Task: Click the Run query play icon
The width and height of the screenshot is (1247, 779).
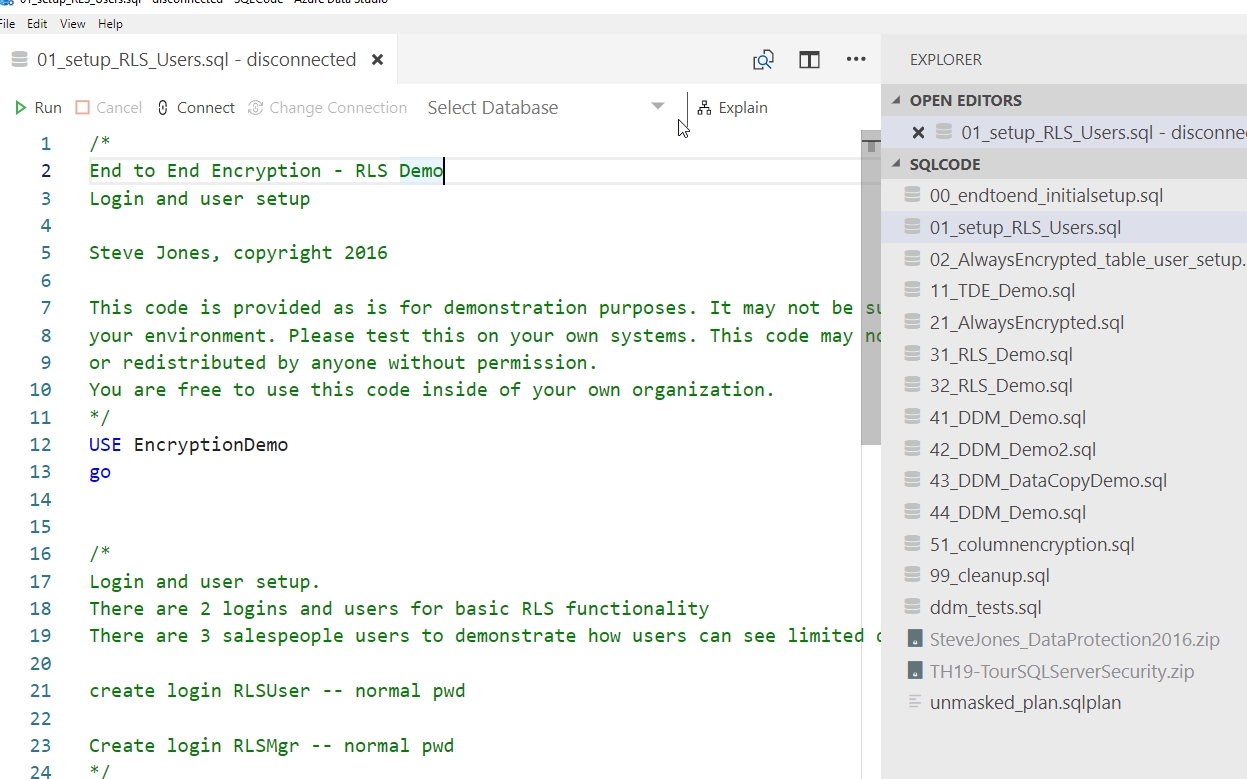Action: (21, 108)
